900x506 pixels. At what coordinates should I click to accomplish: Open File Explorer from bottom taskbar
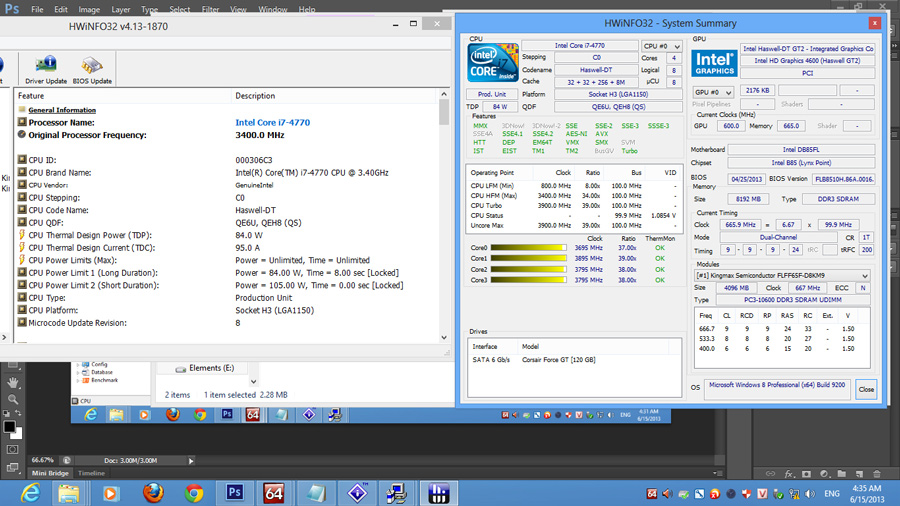pyautogui.click(x=68, y=493)
